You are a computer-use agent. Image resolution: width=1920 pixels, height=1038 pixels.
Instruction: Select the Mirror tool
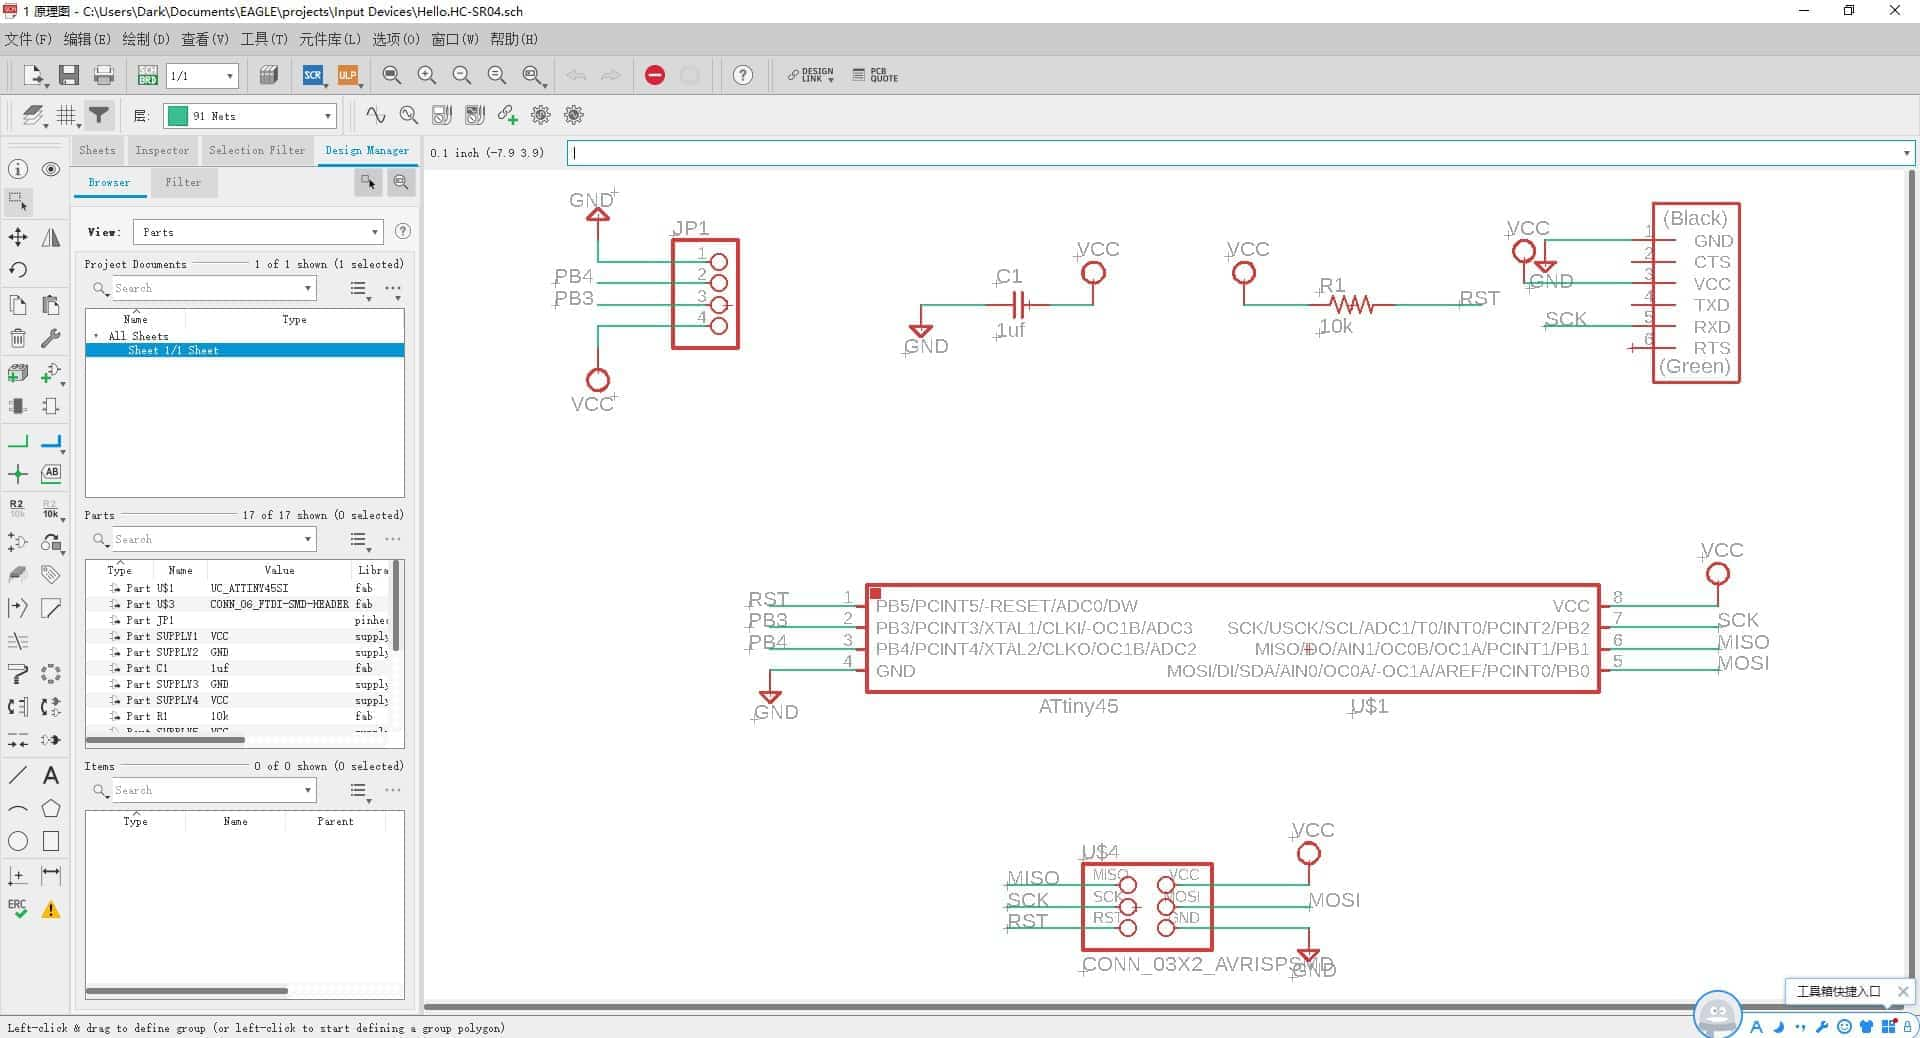pos(51,237)
